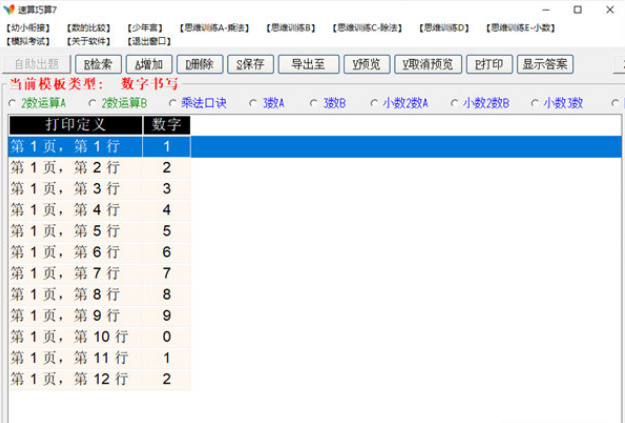Click the A增加 add button

149,64
